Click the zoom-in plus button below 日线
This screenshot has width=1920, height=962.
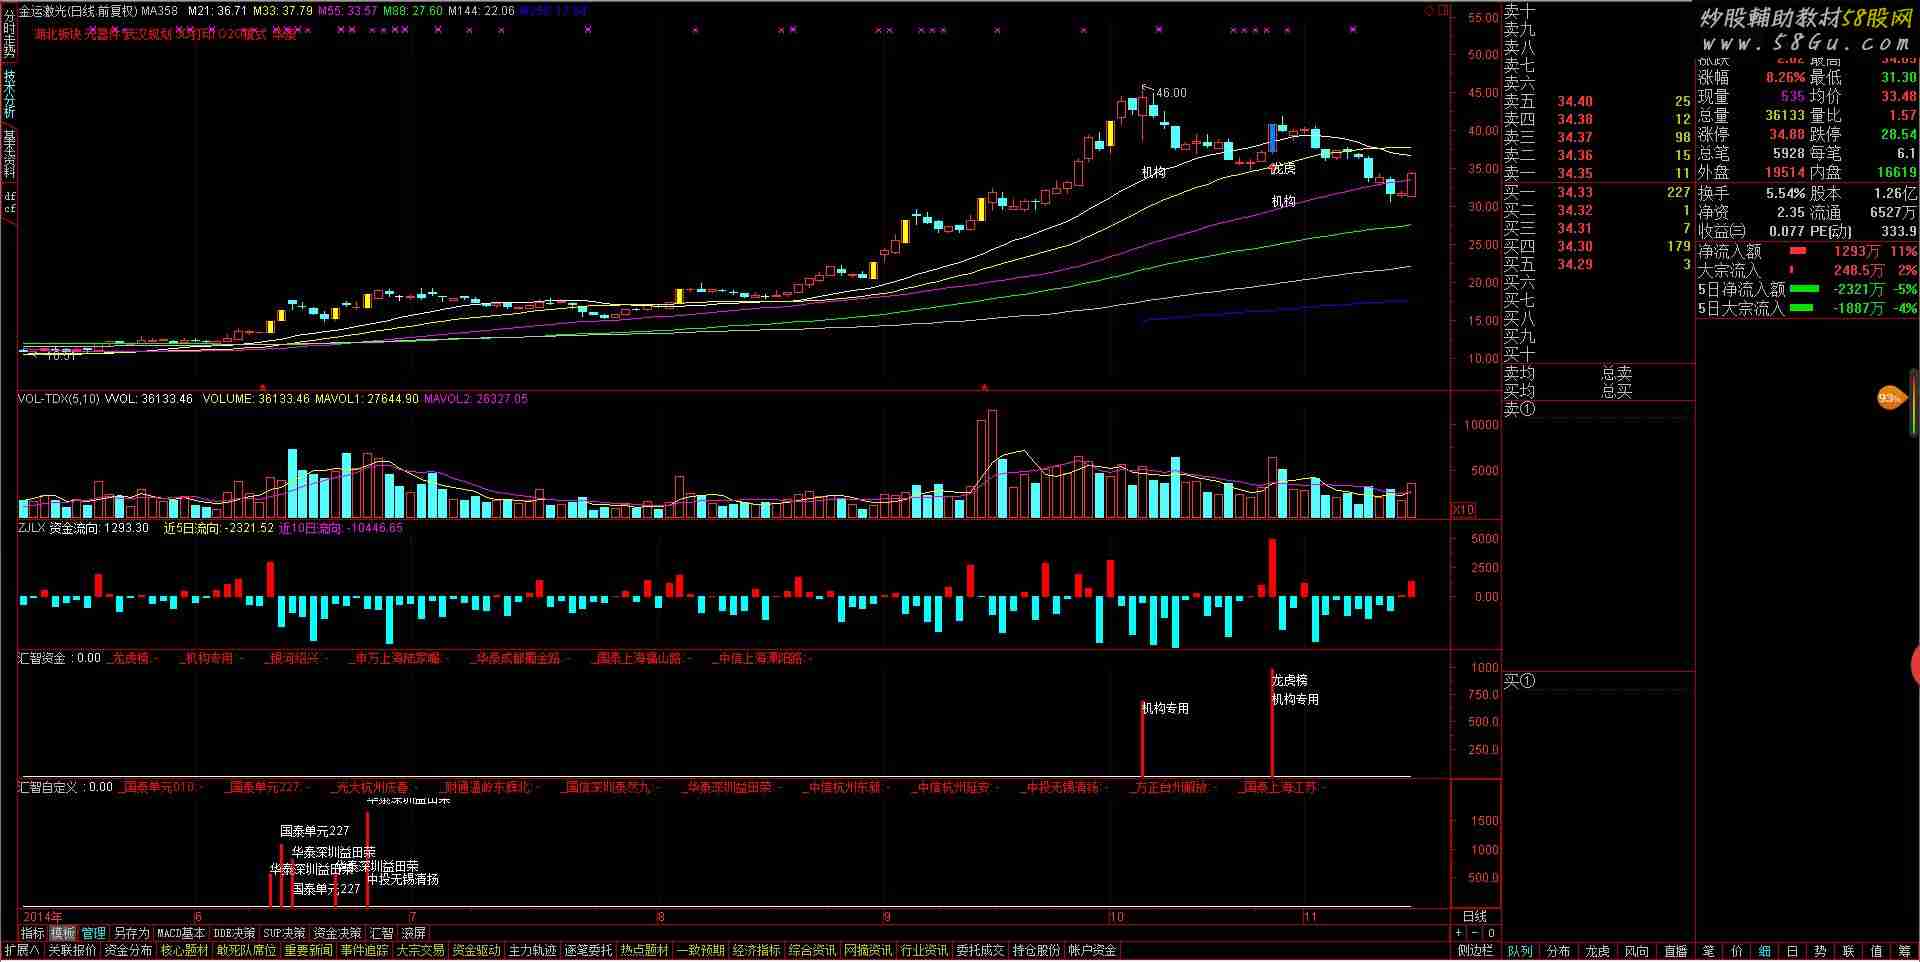coord(1458,933)
